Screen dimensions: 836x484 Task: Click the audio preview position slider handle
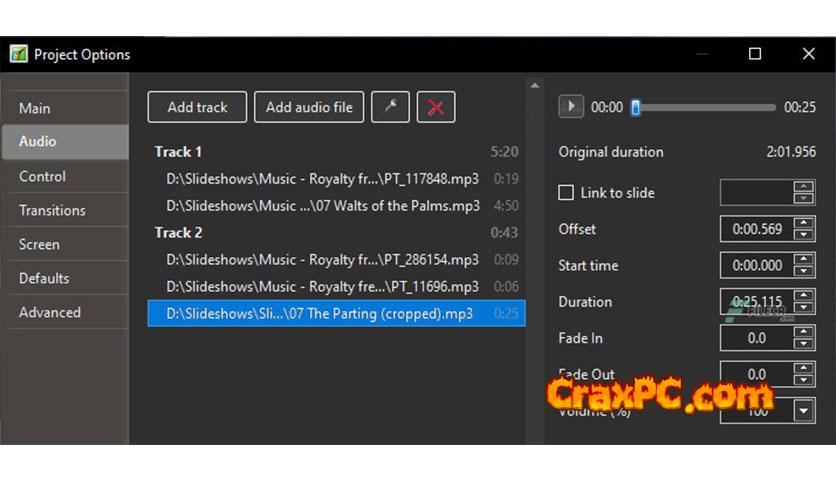click(636, 107)
